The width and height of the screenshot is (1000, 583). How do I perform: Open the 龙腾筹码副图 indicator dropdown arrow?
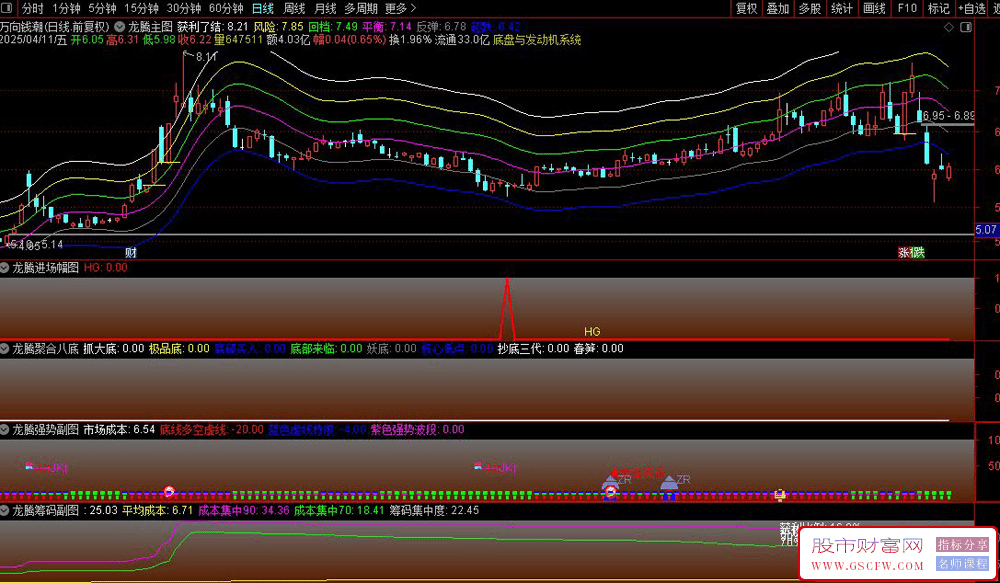(x=5, y=511)
